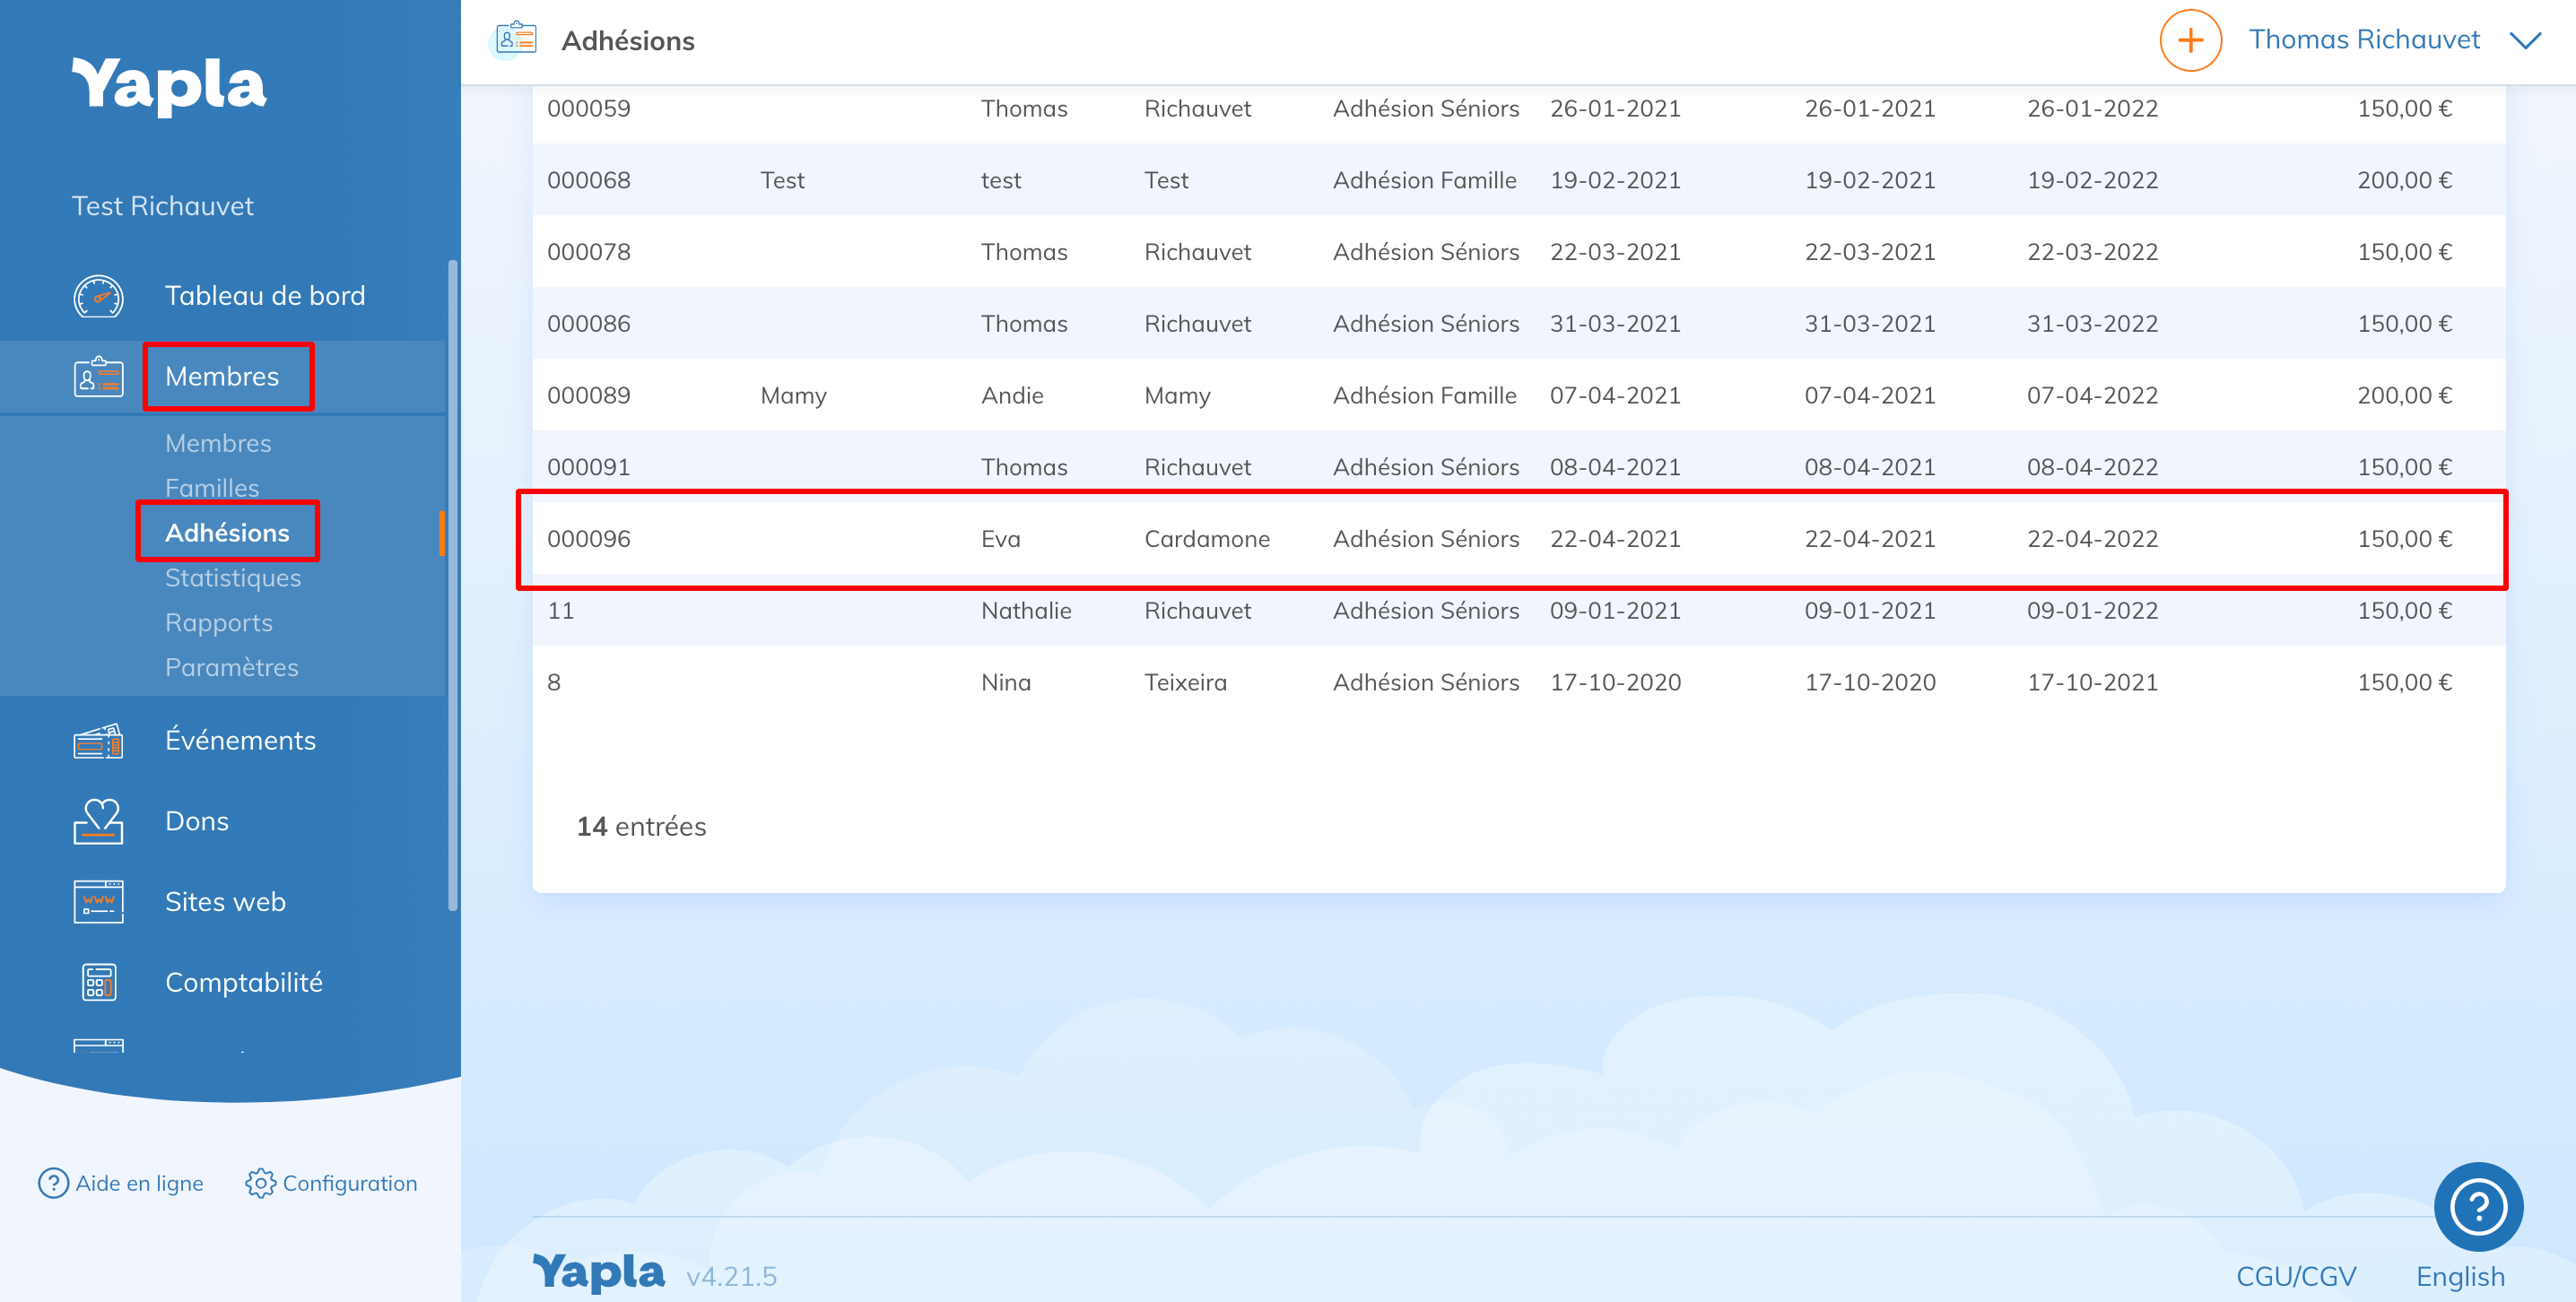Click the orange plus add button
The width and height of the screenshot is (2576, 1302).
[2190, 40]
